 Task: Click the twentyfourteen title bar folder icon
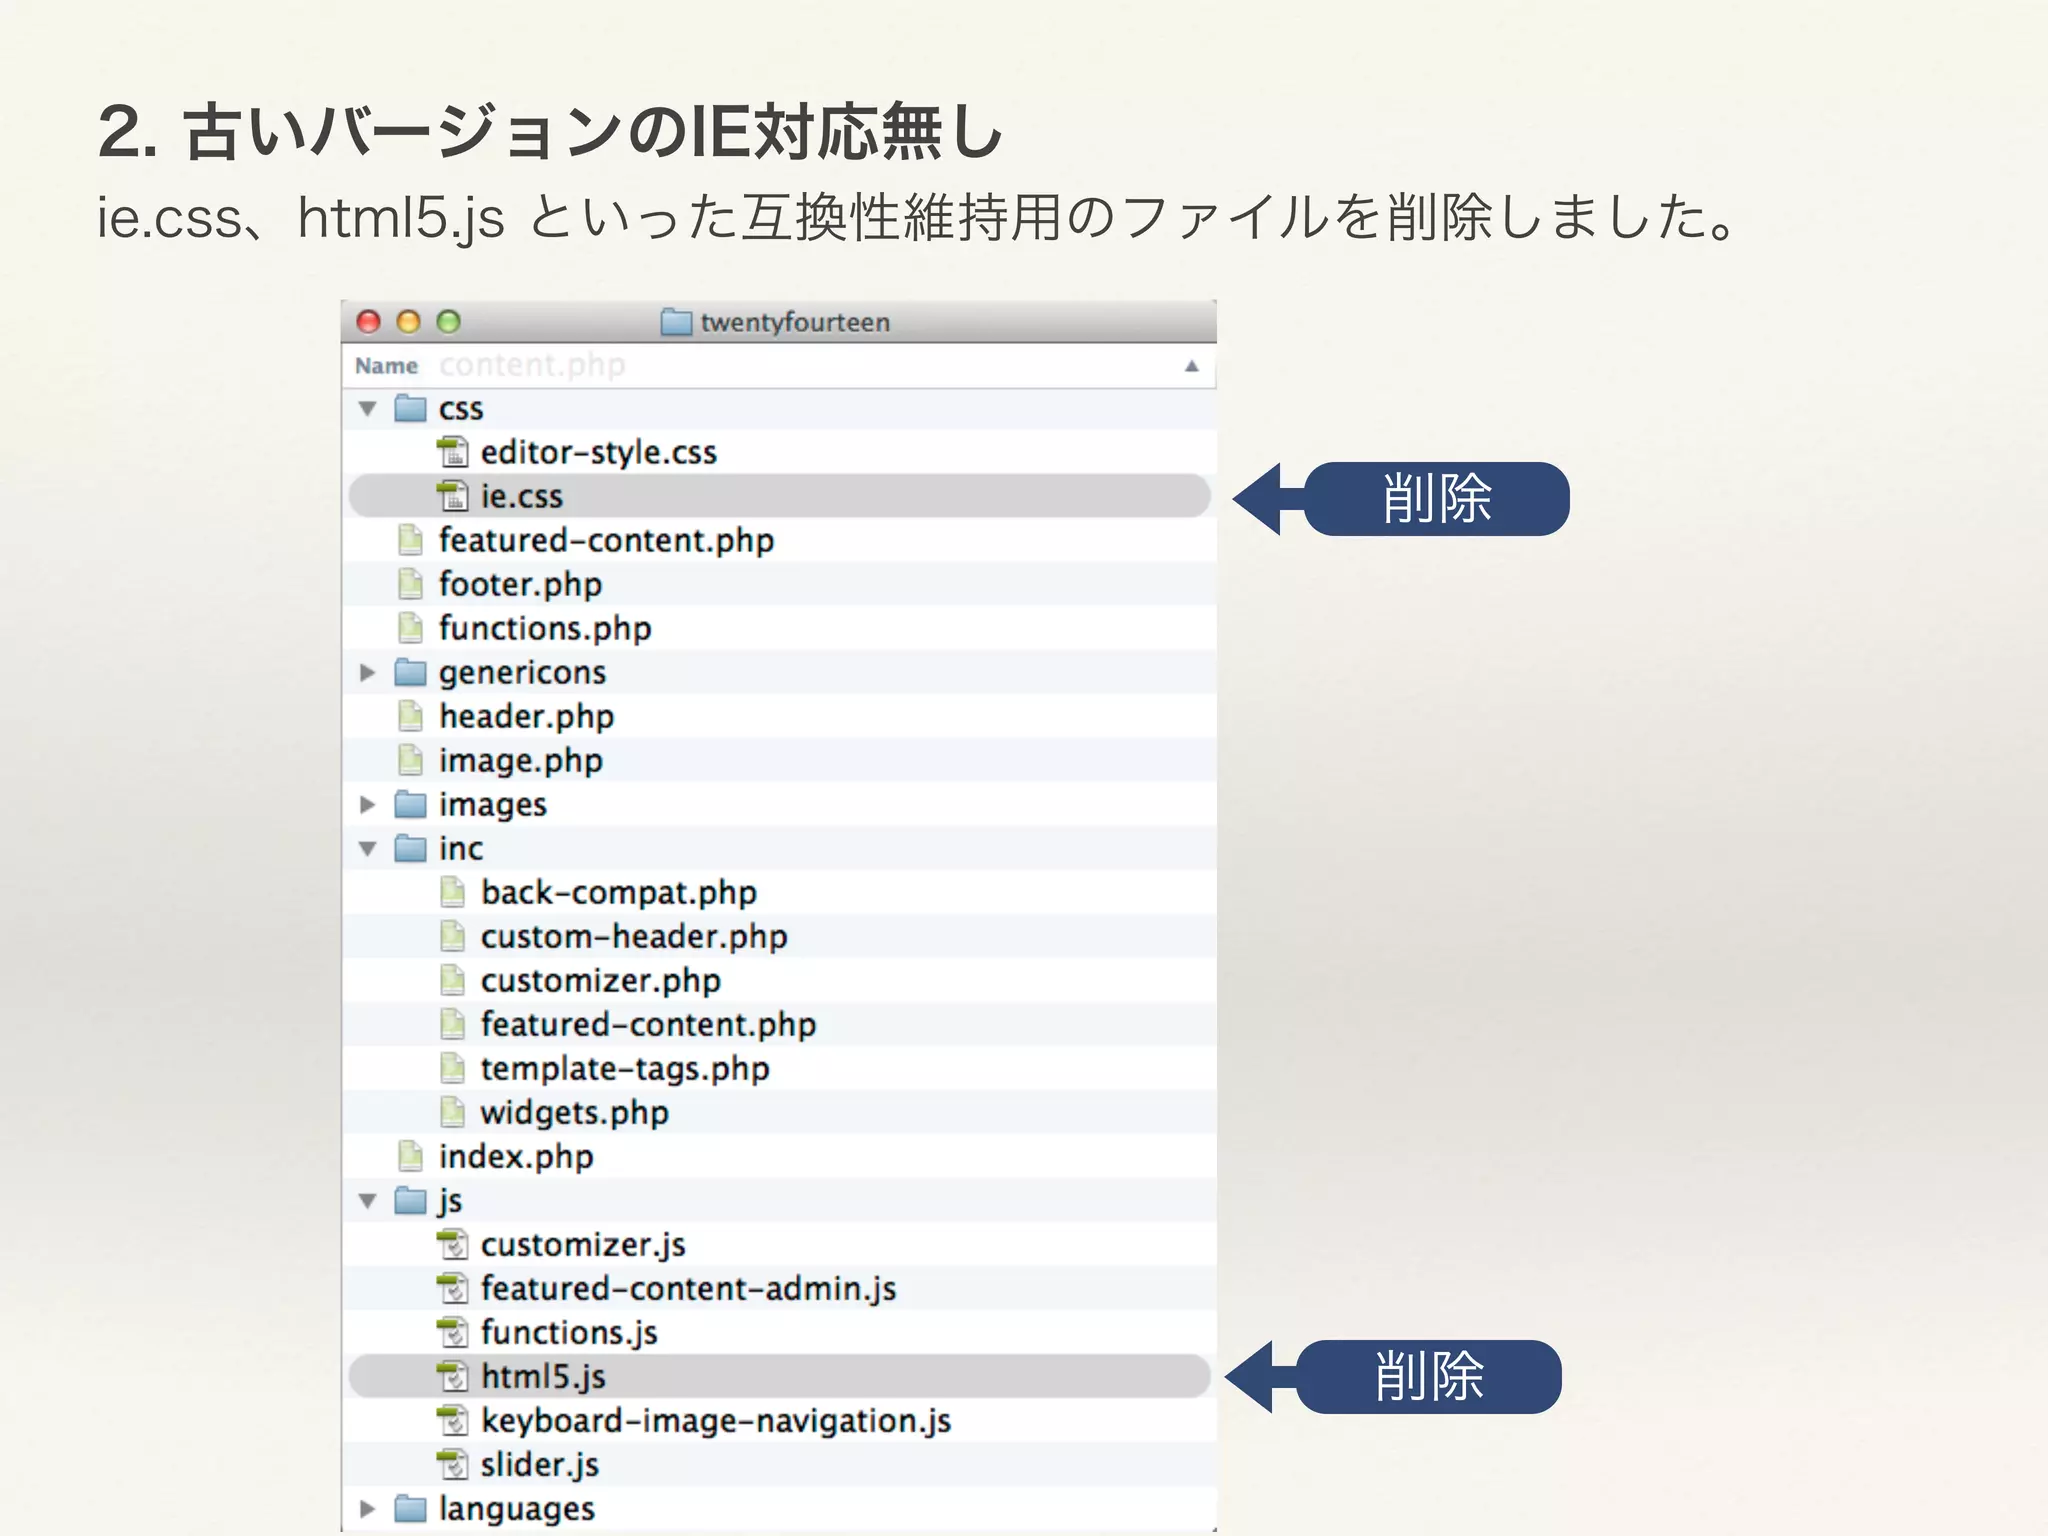[677, 322]
